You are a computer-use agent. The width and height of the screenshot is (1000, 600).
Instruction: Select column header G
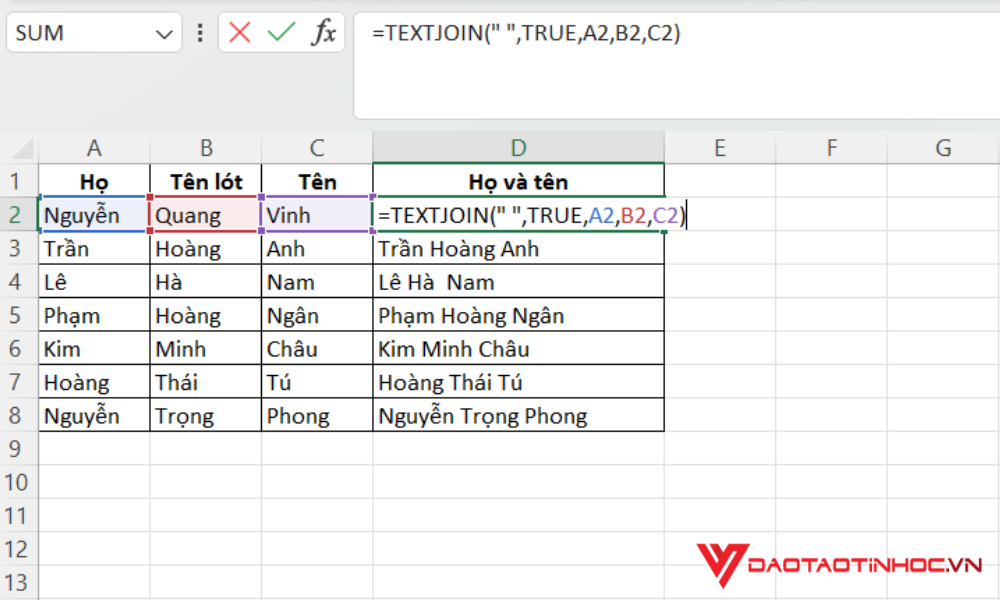[943, 147]
